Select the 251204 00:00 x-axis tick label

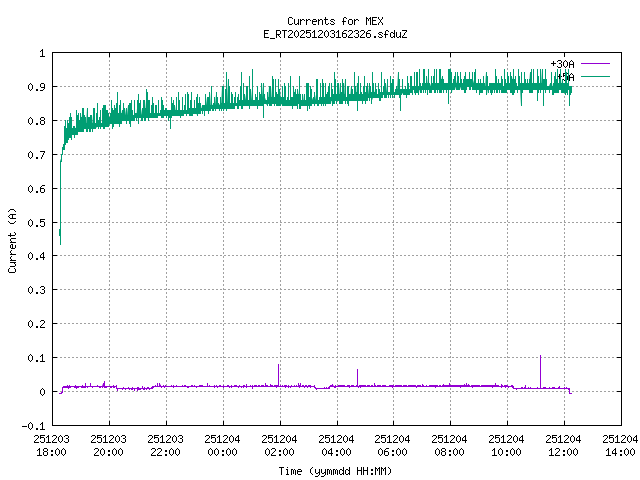tap(222, 445)
